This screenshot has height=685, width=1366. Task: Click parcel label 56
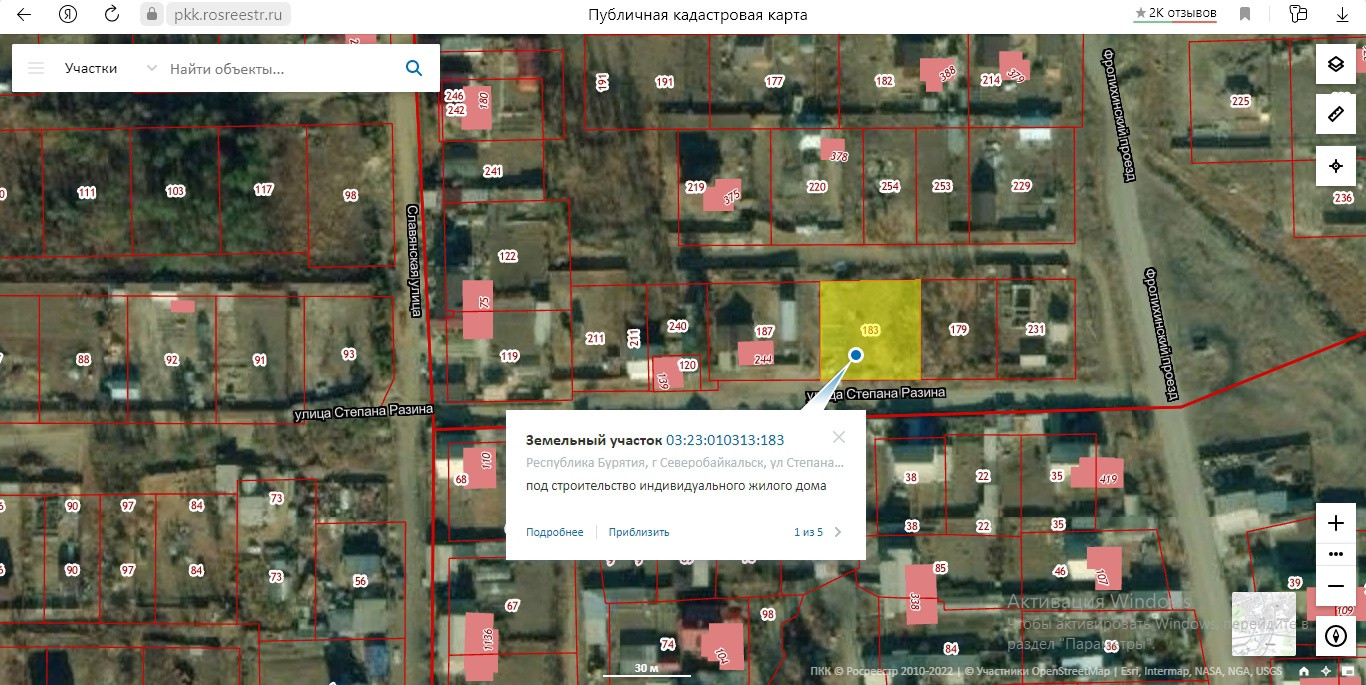point(360,581)
